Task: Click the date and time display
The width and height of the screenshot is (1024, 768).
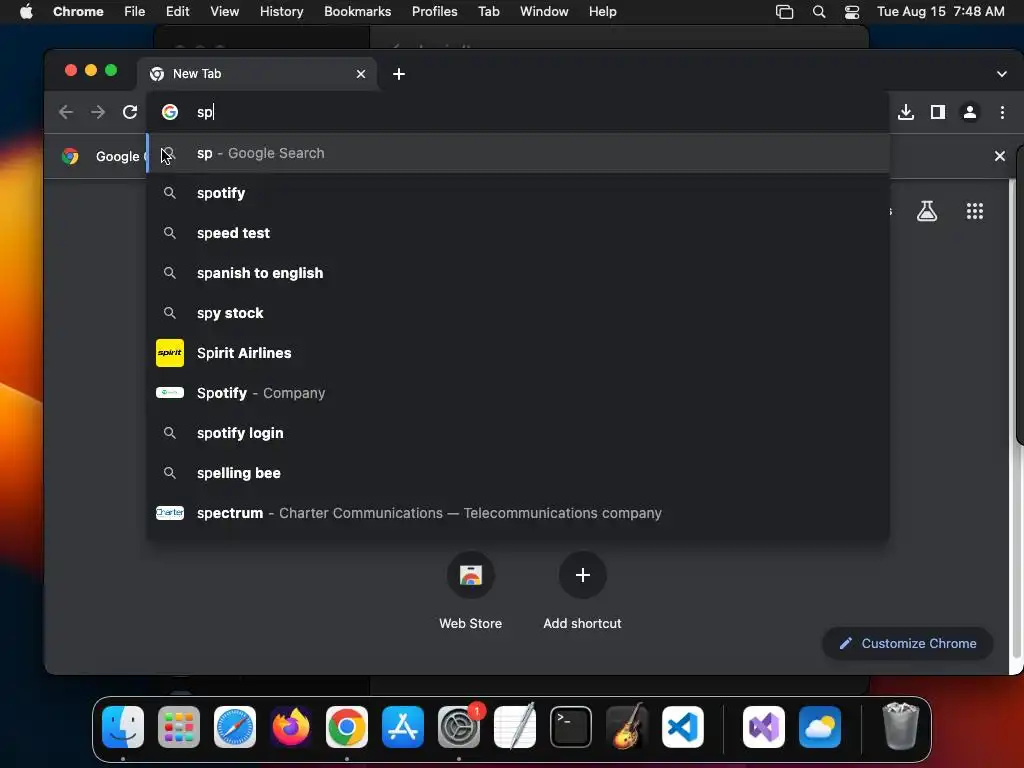Action: (940, 11)
